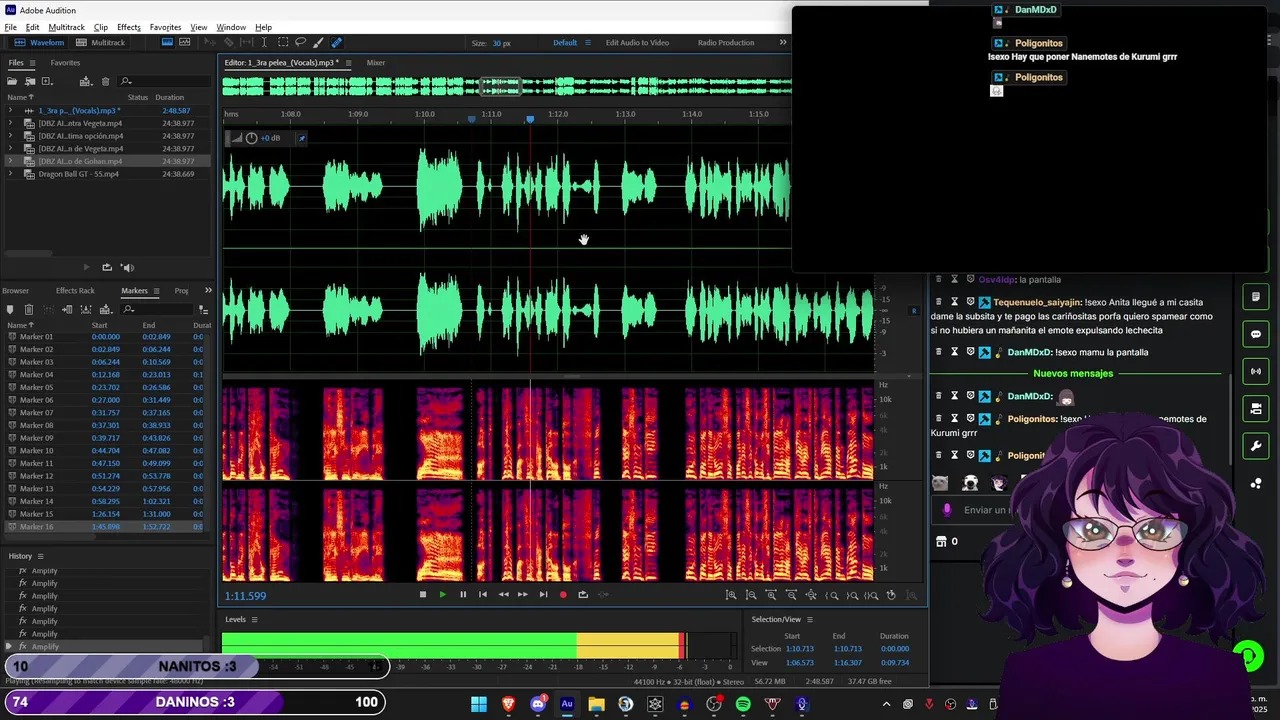Move playhead to next marker
1280x720 pixels.
[x=543, y=594]
